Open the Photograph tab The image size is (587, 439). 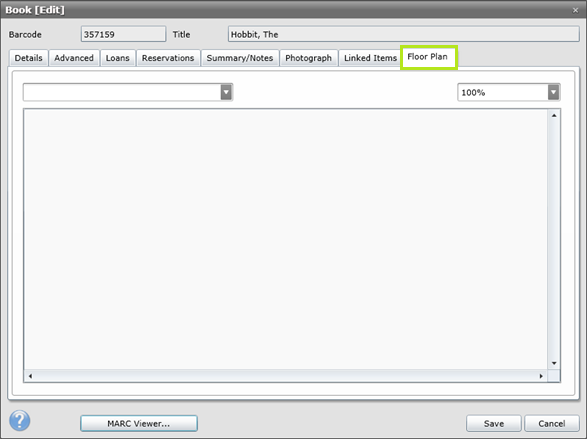coord(308,58)
